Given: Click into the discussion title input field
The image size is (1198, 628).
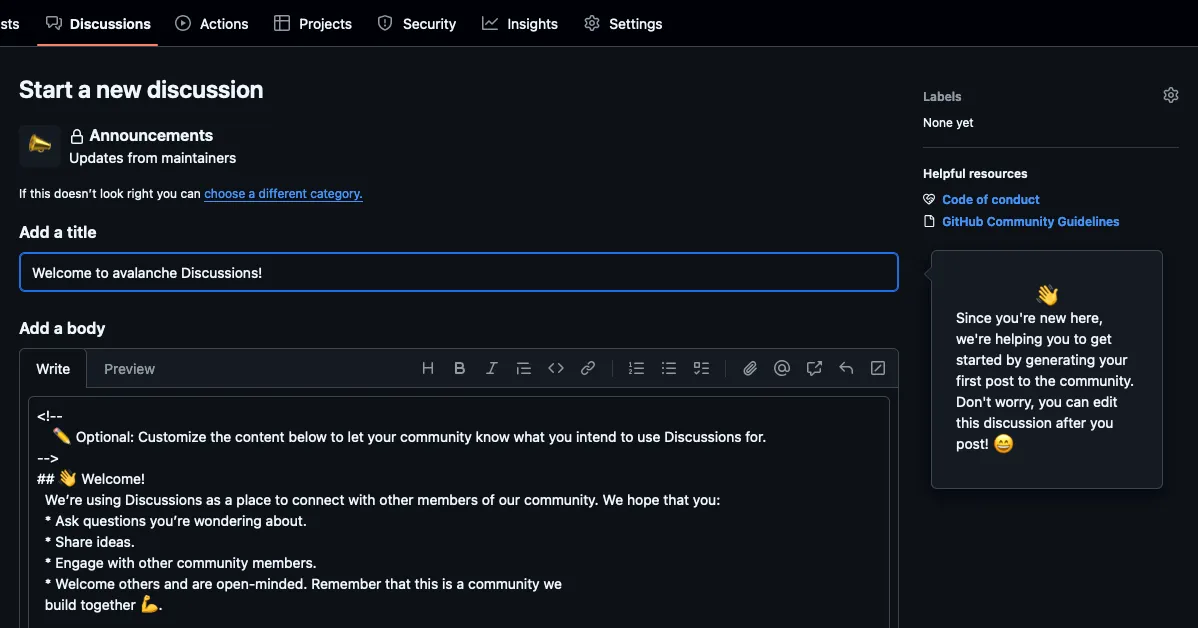Looking at the screenshot, I should [x=458, y=273].
